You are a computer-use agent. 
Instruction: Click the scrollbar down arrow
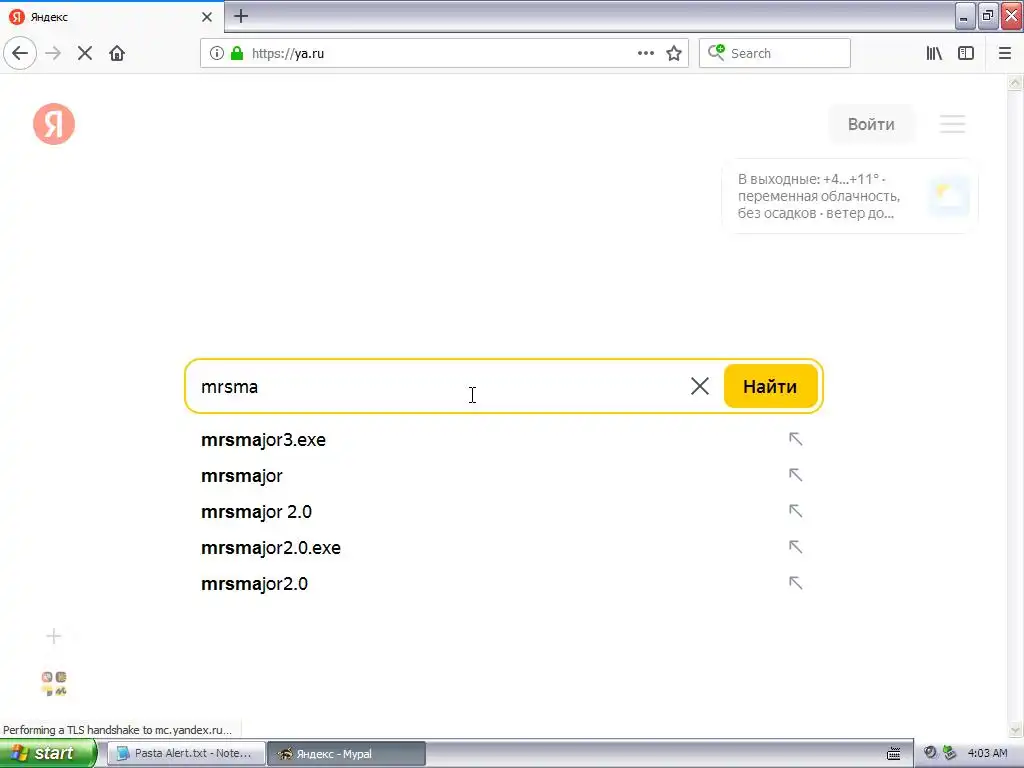(1015, 729)
